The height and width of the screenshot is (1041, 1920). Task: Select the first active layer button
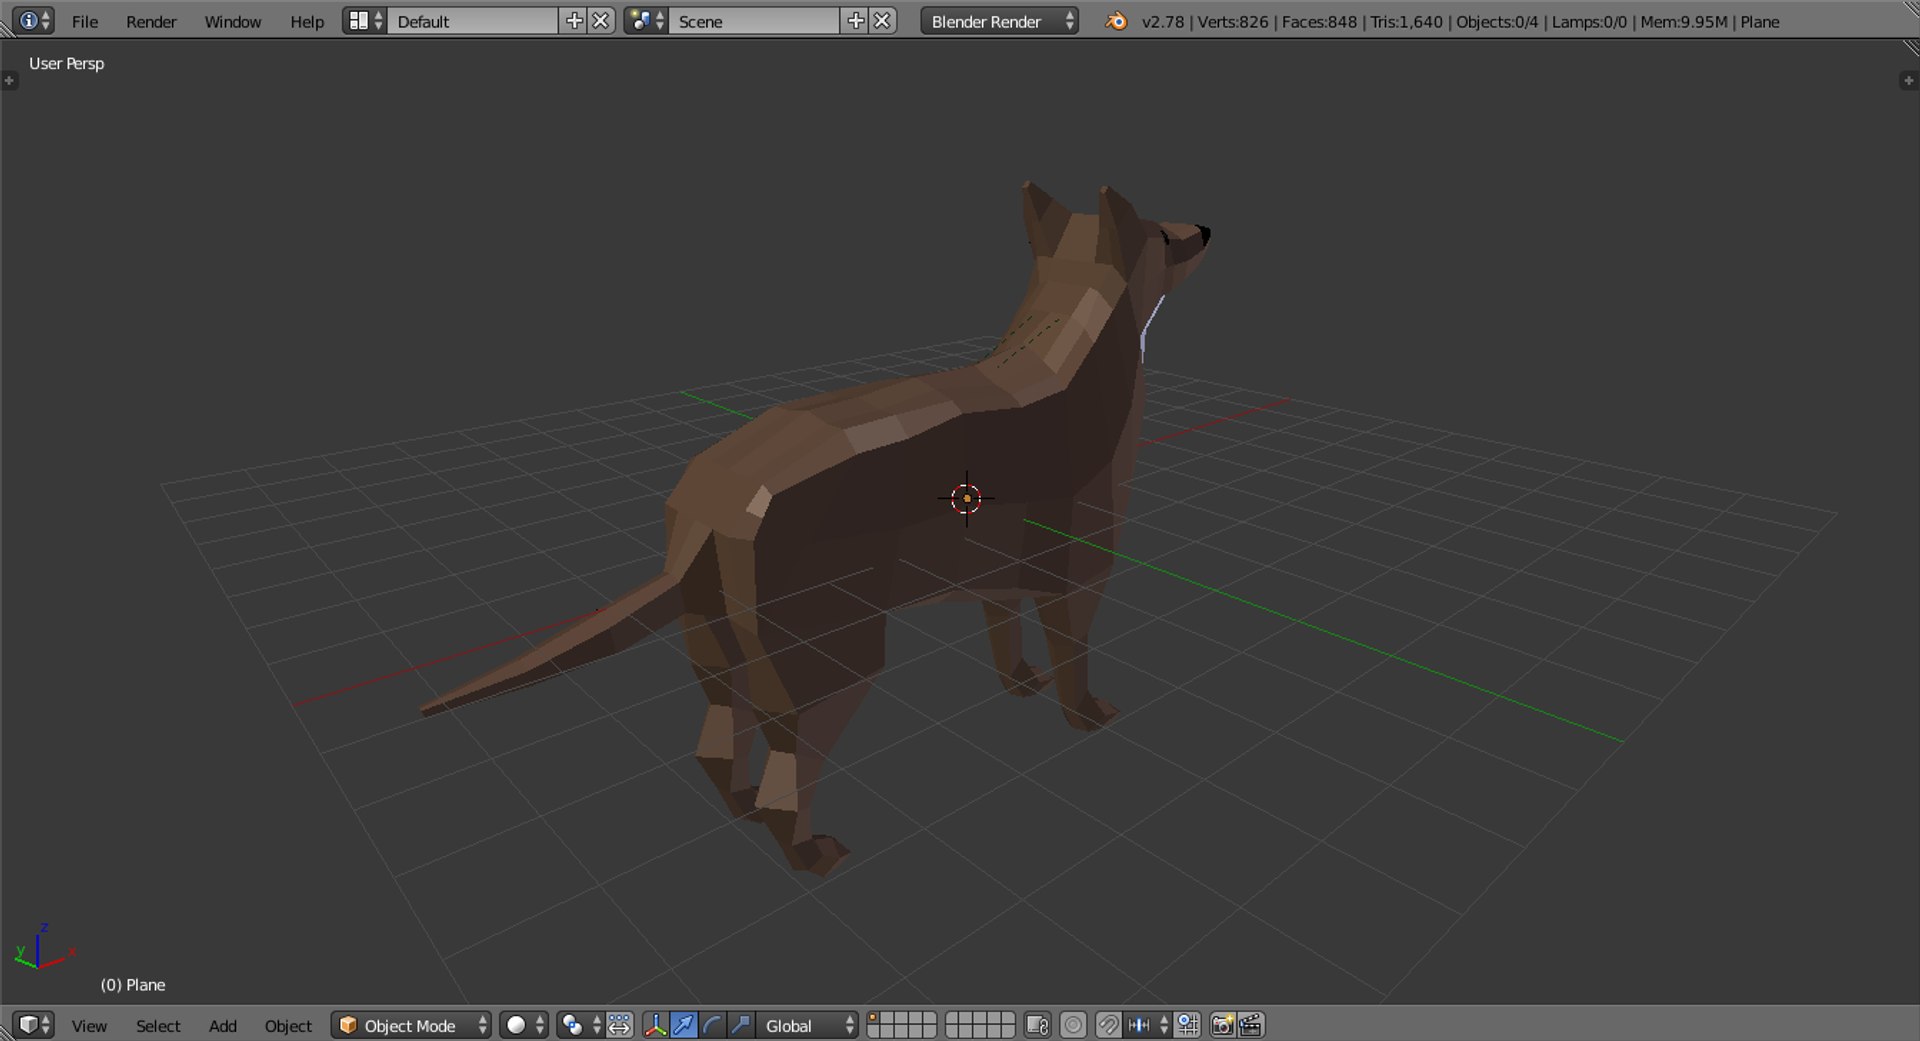pyautogui.click(x=873, y=1018)
